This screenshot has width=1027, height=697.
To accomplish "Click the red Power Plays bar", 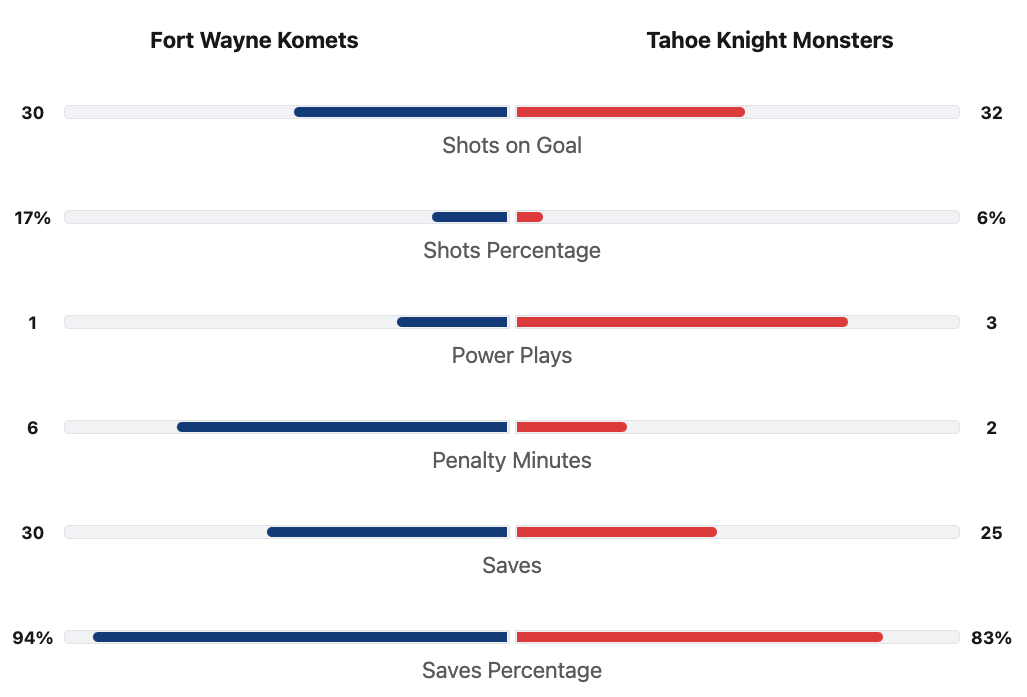I will [x=682, y=322].
